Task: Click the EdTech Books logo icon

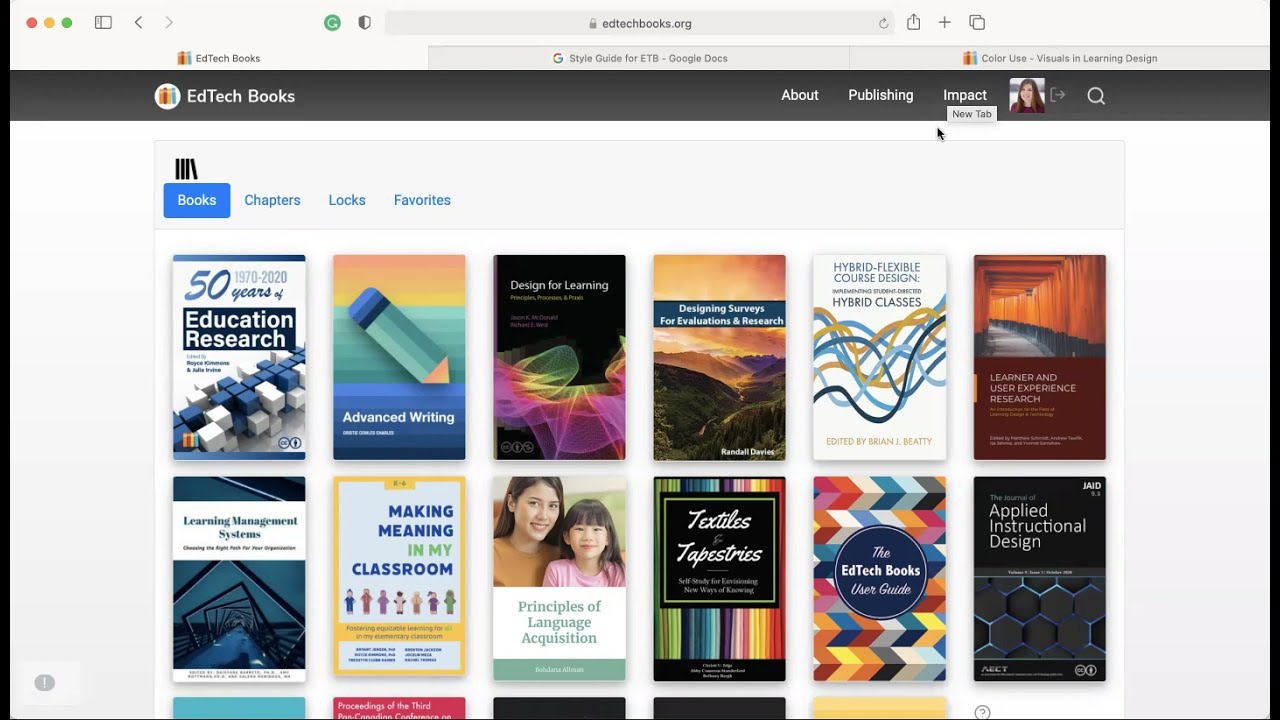Action: point(167,96)
